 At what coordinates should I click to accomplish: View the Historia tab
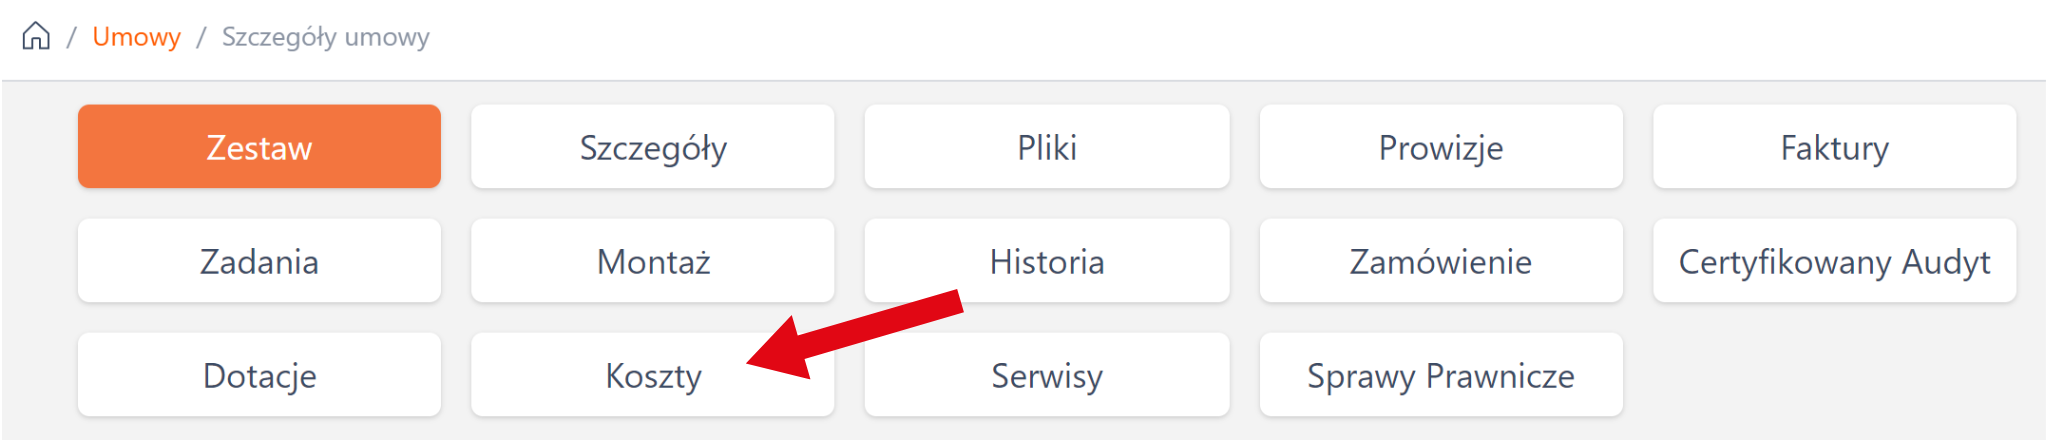coord(1047,261)
